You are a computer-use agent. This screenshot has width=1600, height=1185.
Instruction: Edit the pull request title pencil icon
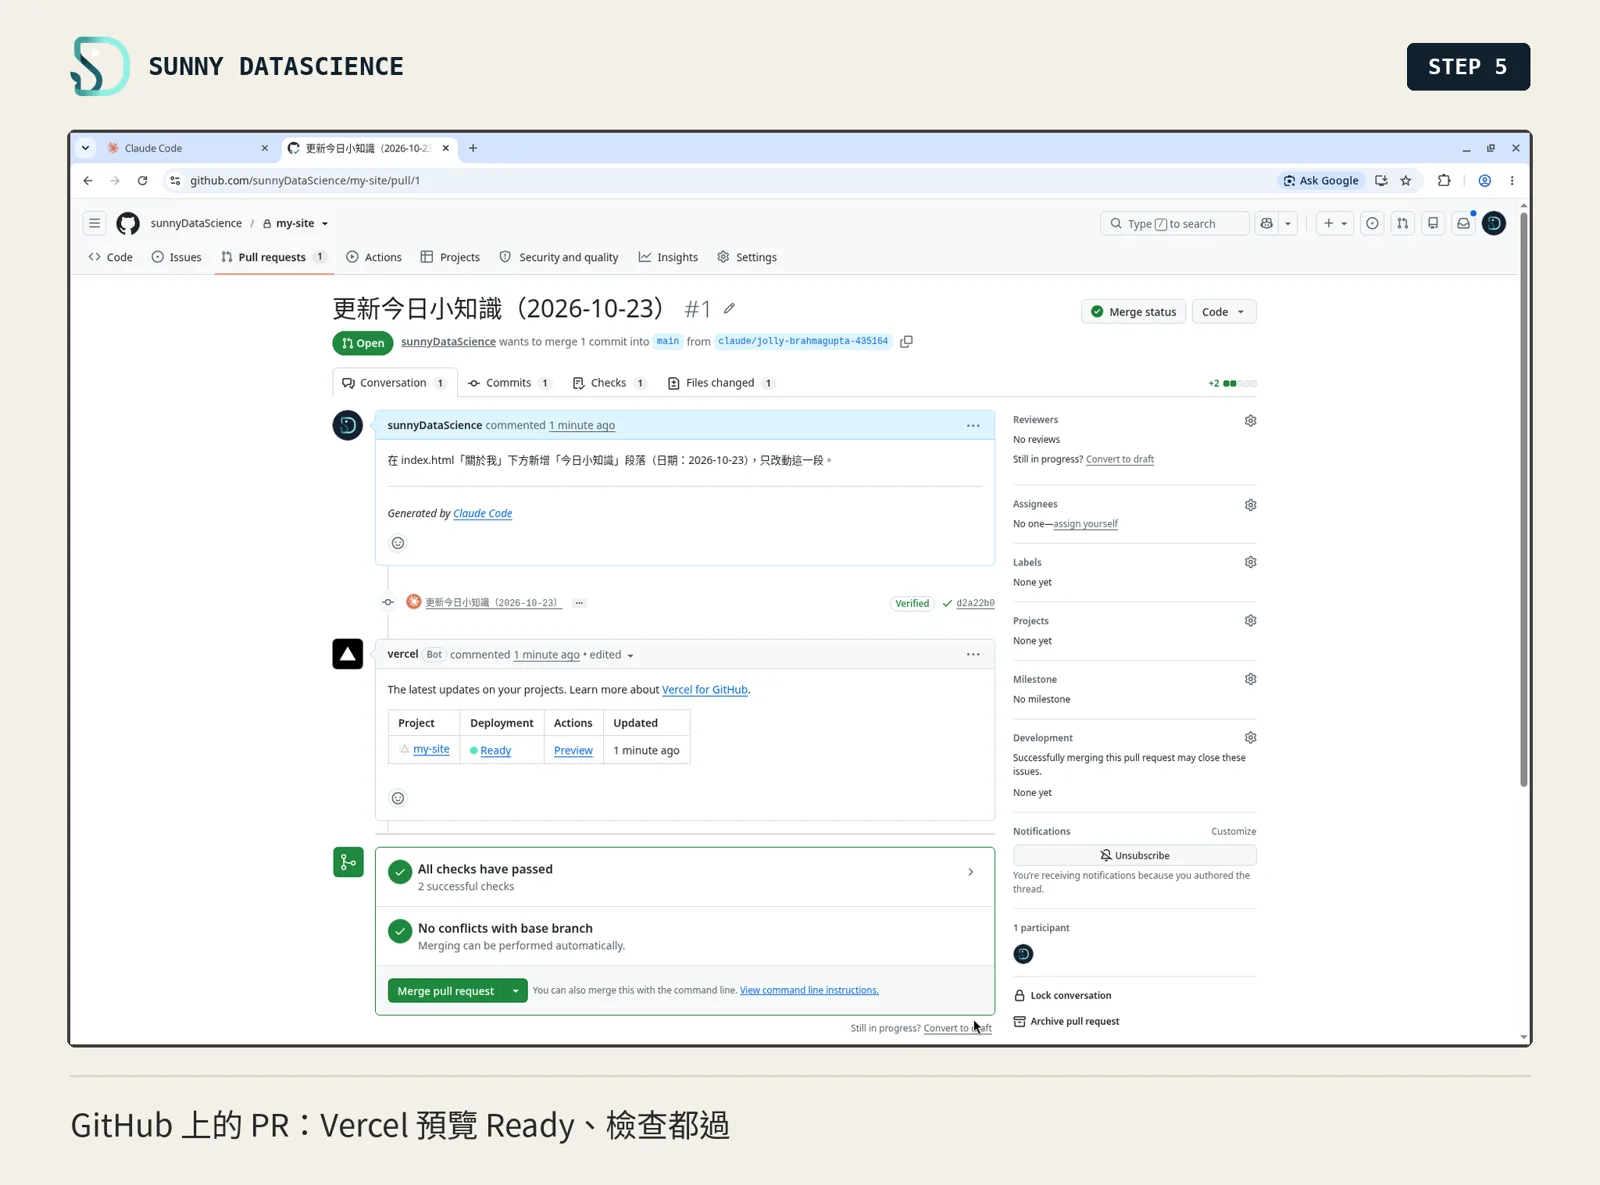(x=730, y=308)
